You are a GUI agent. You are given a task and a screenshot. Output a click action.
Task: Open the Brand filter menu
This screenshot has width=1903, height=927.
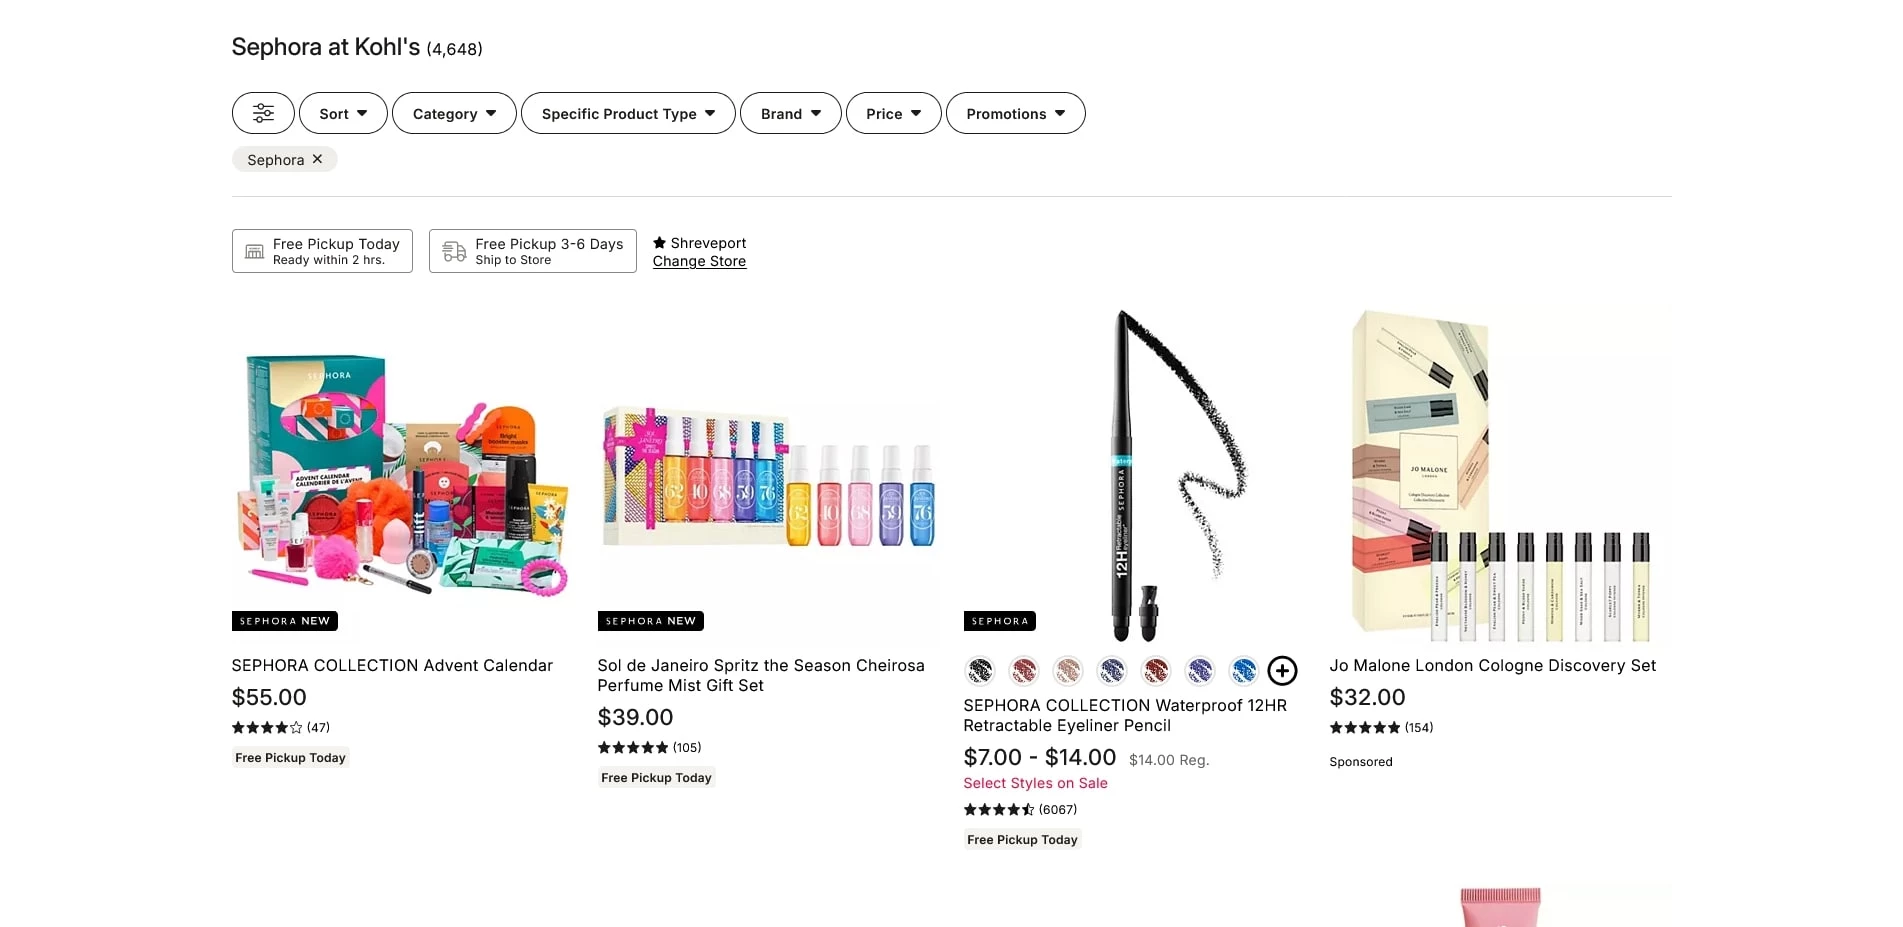point(790,113)
